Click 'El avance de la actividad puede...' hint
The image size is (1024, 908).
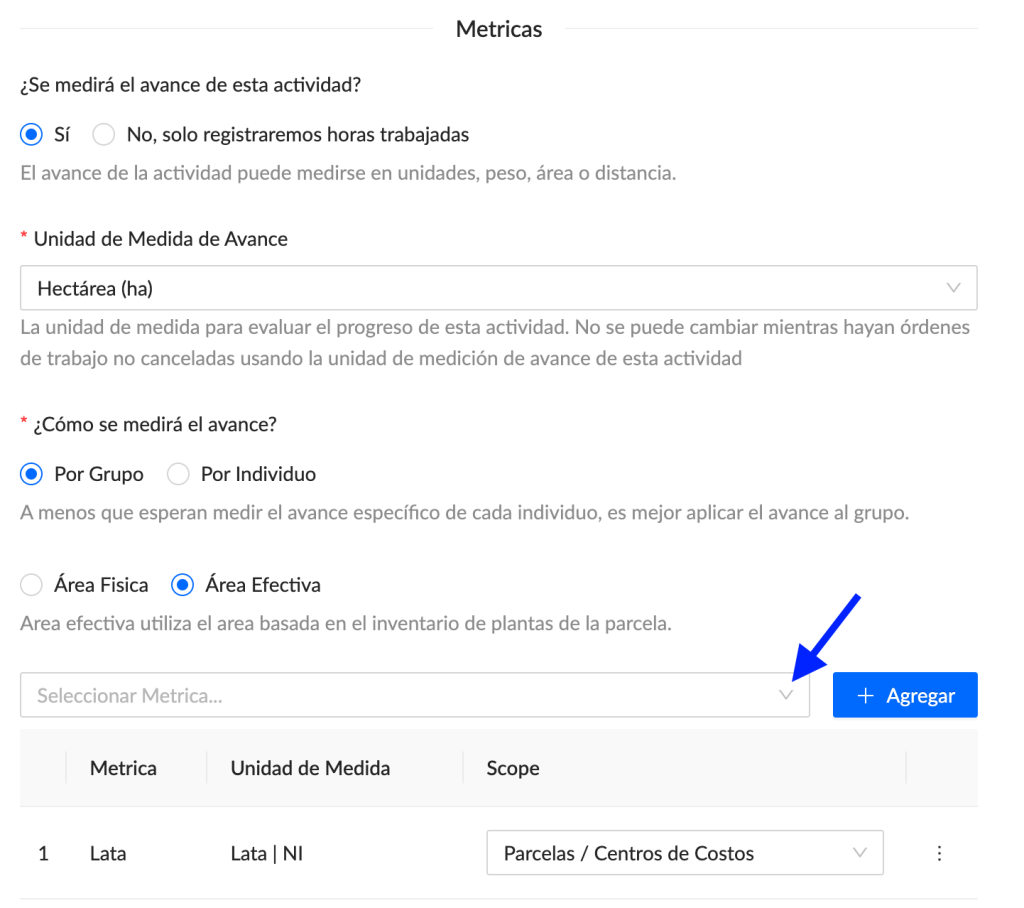point(348,173)
